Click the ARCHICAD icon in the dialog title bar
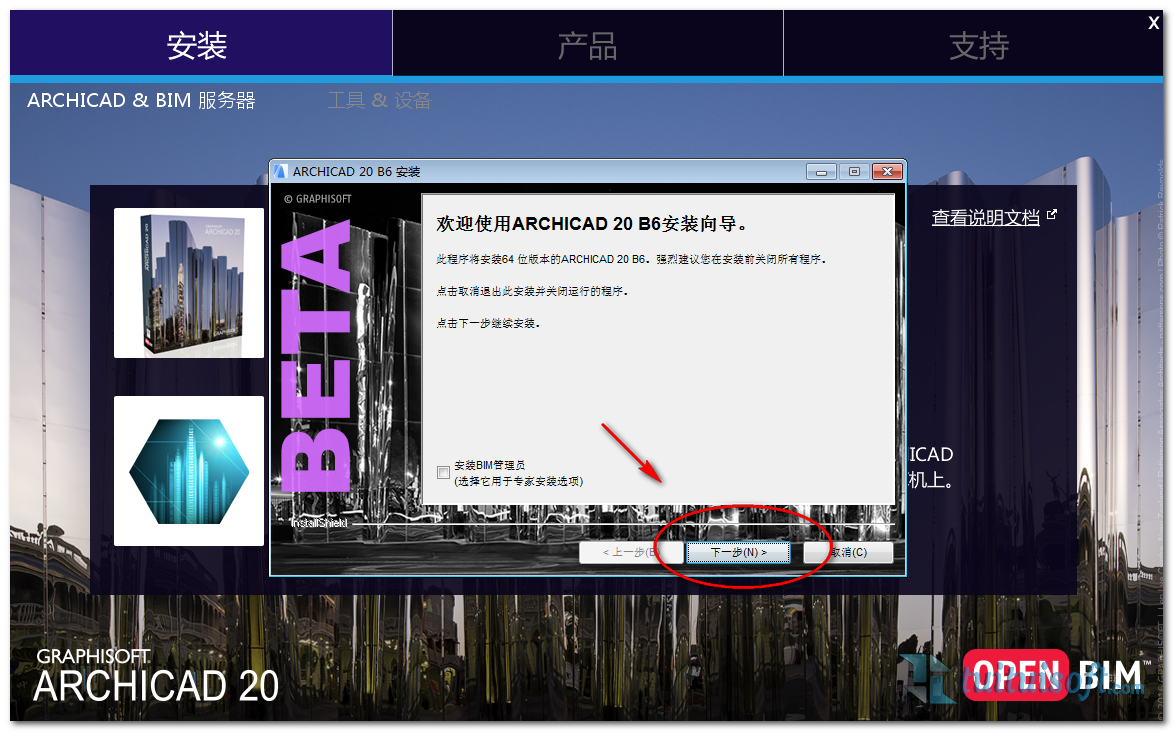Image resolution: width=1174 pixels, height=732 pixels. click(x=281, y=171)
